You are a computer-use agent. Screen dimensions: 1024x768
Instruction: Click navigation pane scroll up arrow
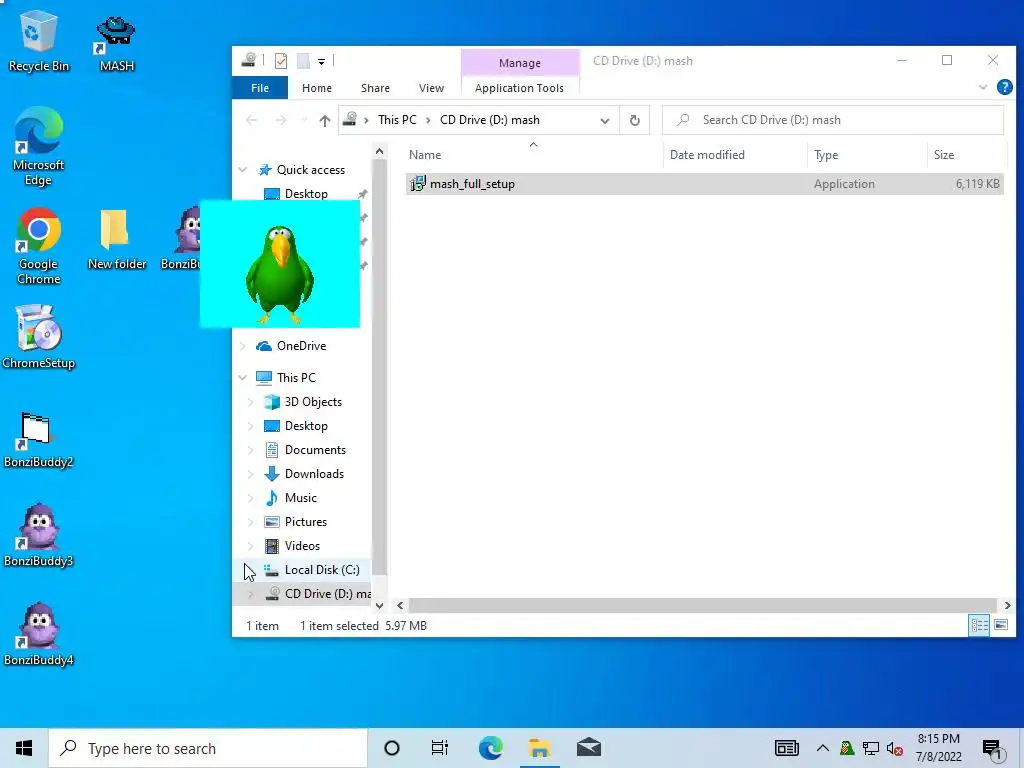[379, 152]
